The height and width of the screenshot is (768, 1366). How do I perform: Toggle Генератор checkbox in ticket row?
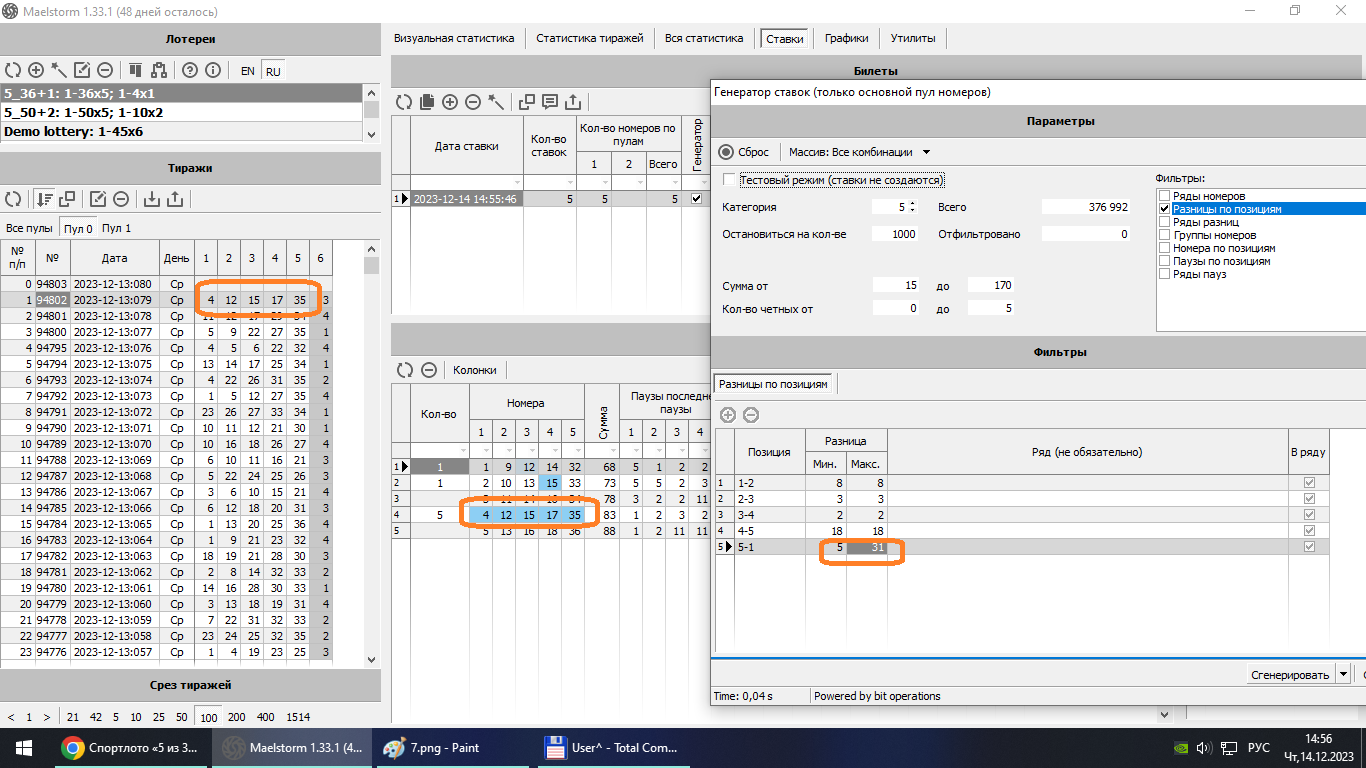[696, 199]
